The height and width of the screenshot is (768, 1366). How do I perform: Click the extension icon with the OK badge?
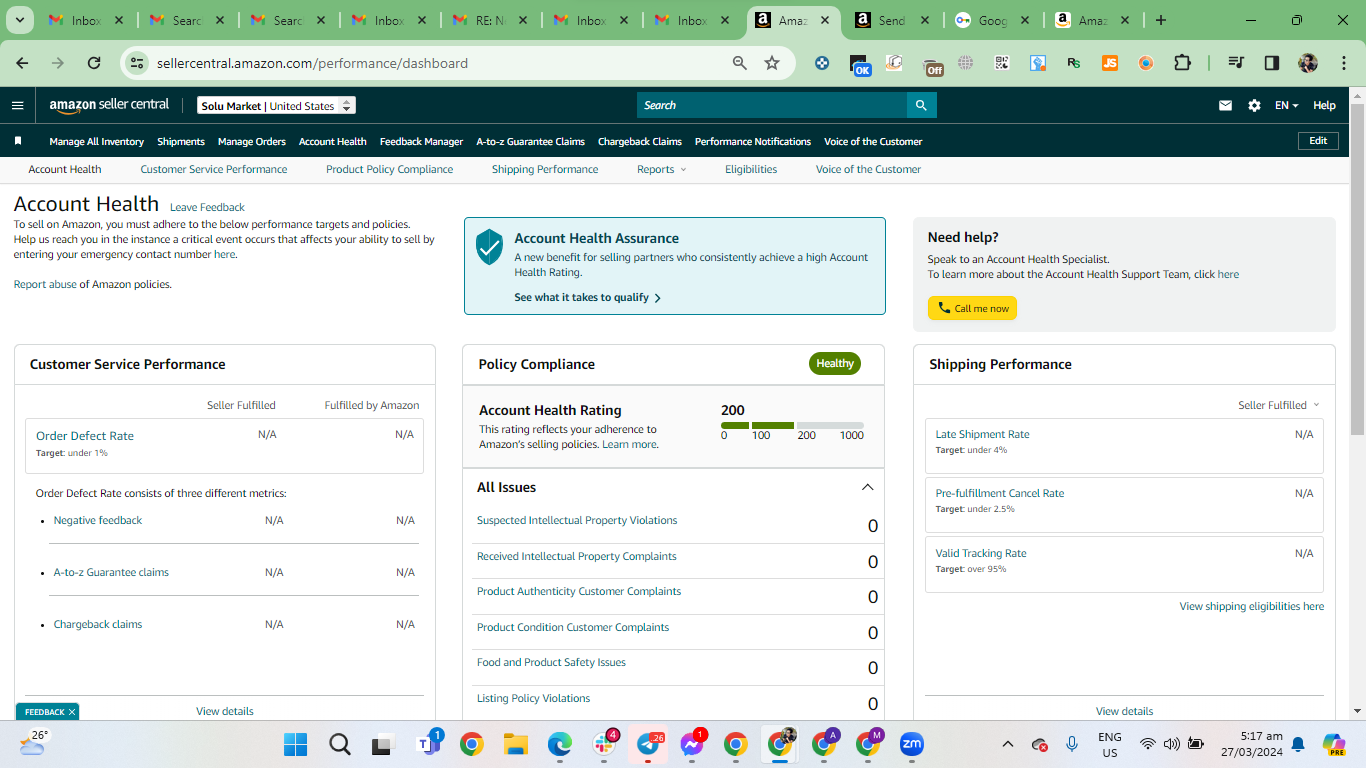[x=860, y=65]
